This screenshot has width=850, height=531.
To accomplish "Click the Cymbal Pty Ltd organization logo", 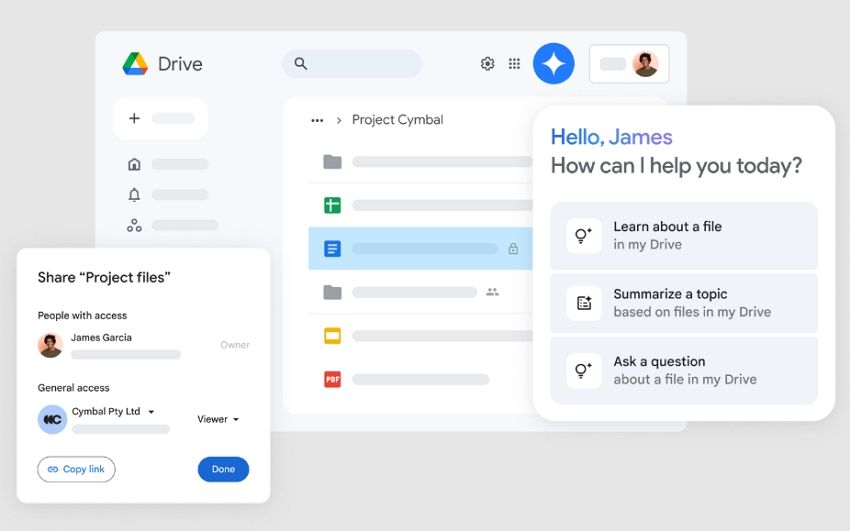I will 52,419.
